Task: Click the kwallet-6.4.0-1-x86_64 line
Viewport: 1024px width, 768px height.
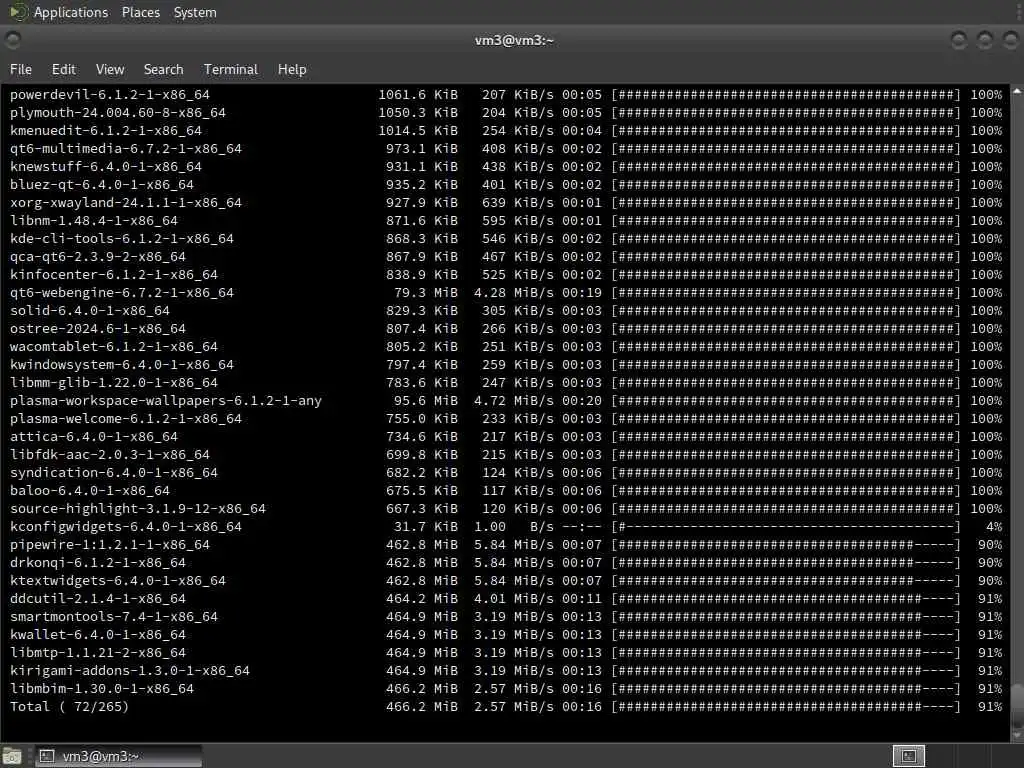Action: 506,634
